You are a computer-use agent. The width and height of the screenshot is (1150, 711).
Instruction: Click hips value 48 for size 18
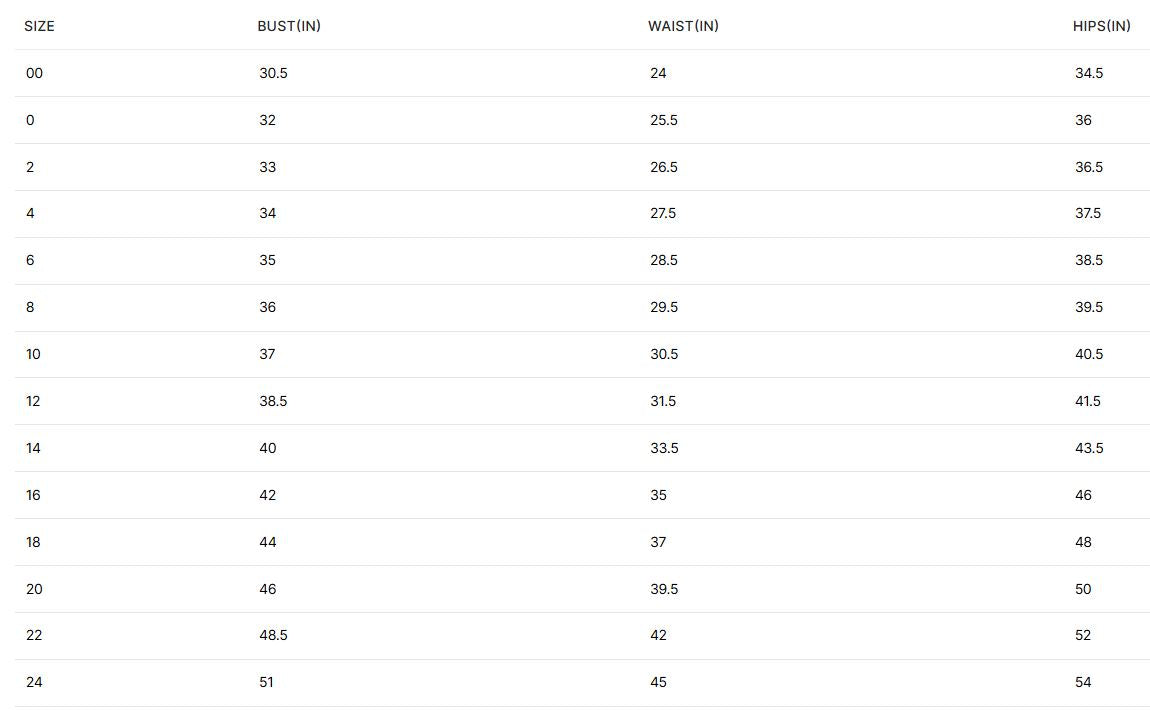1083,542
